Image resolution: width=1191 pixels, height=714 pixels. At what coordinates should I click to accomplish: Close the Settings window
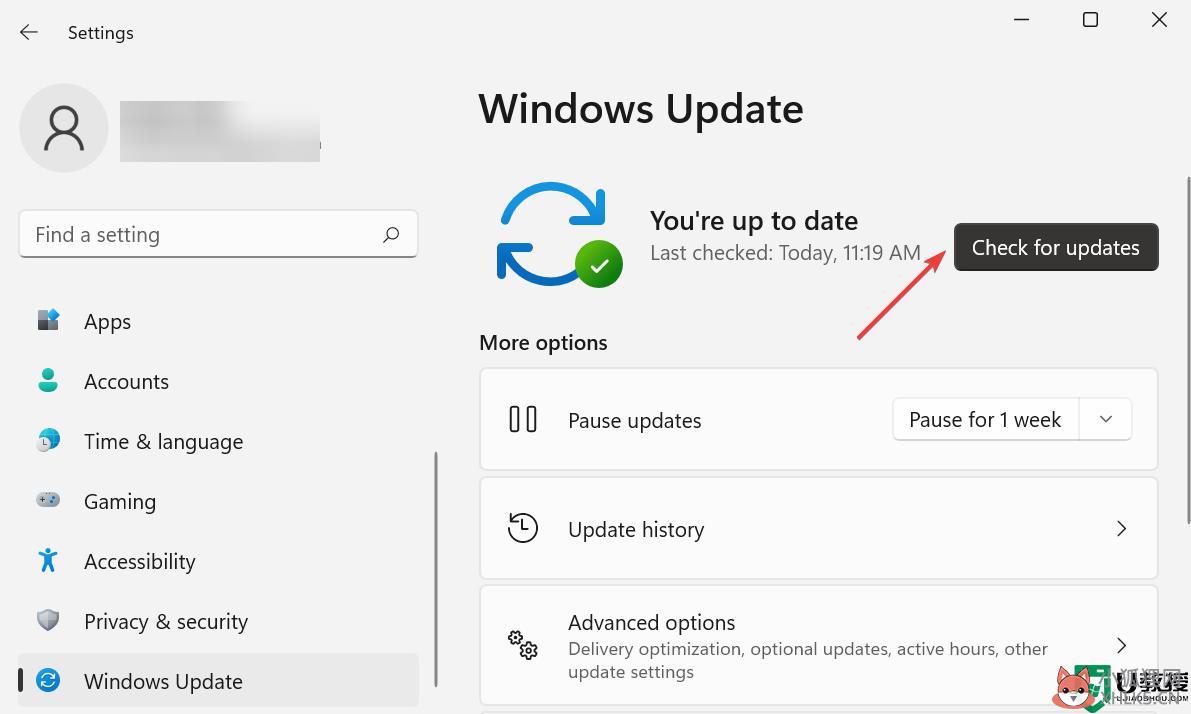1159,20
